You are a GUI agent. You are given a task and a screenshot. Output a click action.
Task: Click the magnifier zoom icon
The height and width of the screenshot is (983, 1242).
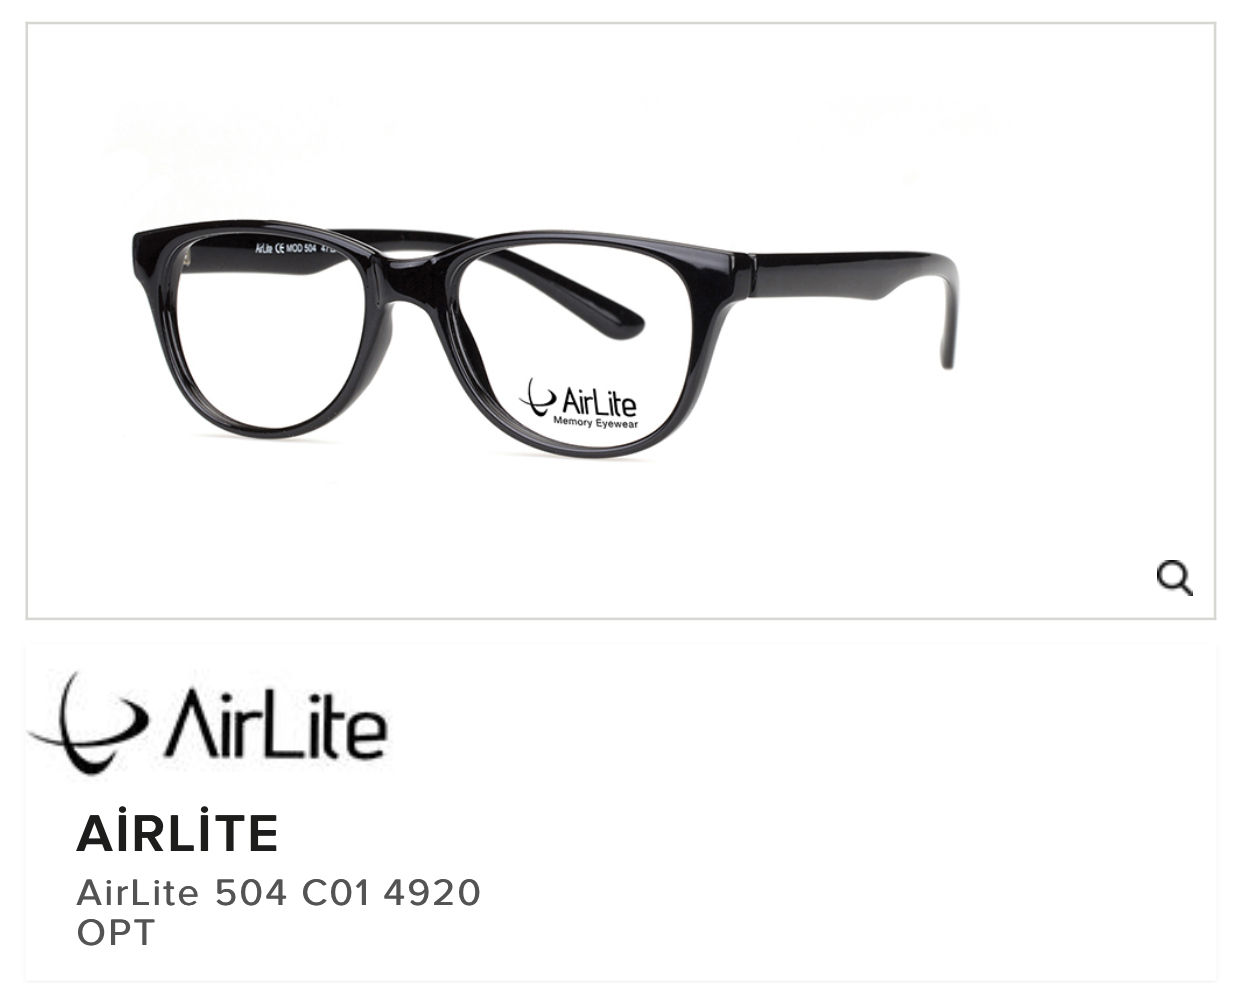(1174, 577)
